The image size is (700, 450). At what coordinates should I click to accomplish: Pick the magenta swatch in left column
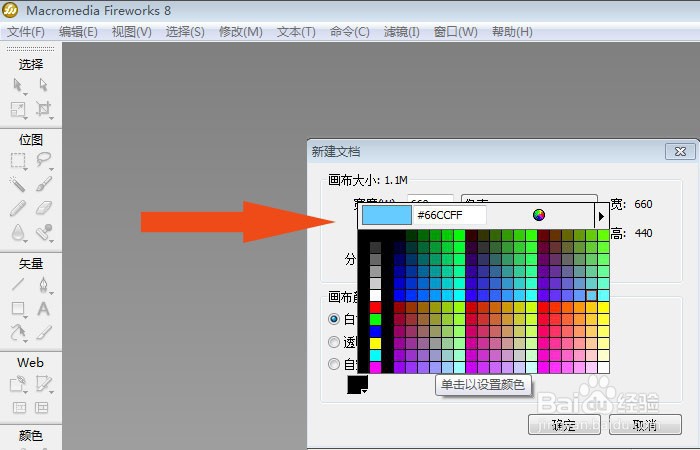pos(375,367)
